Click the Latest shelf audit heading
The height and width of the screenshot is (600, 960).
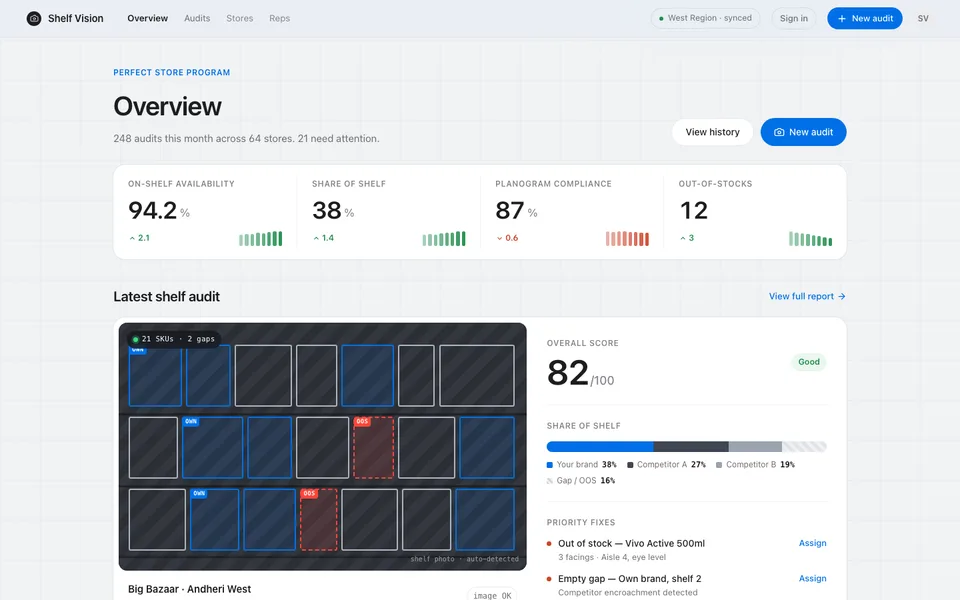pos(167,296)
